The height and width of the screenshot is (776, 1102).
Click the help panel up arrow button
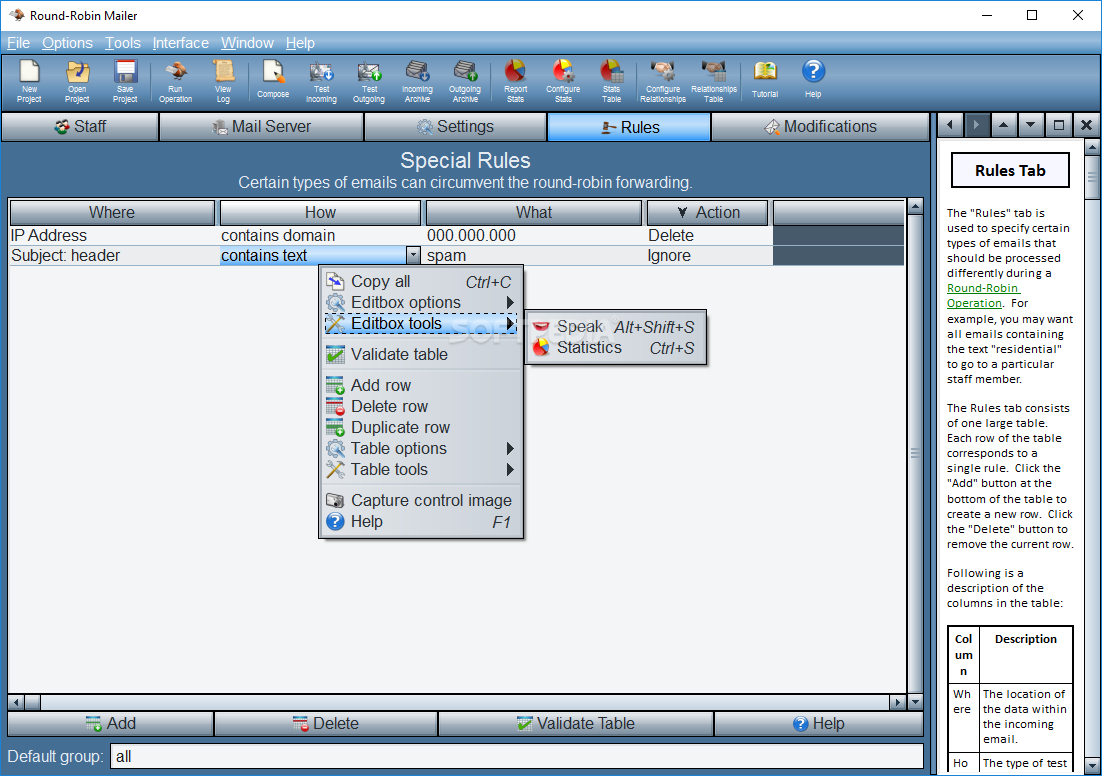point(1004,126)
